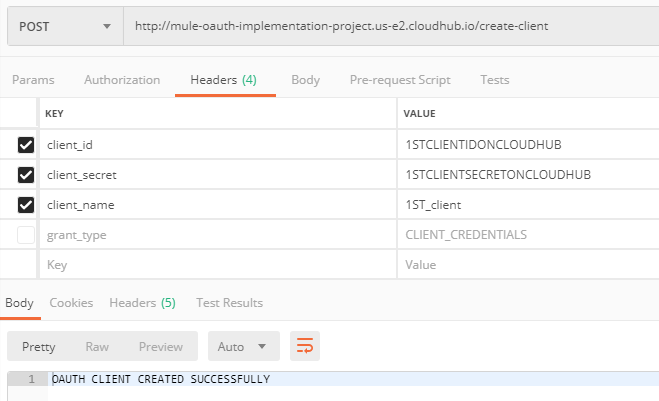Expand the Auto format dropdown

(243, 347)
